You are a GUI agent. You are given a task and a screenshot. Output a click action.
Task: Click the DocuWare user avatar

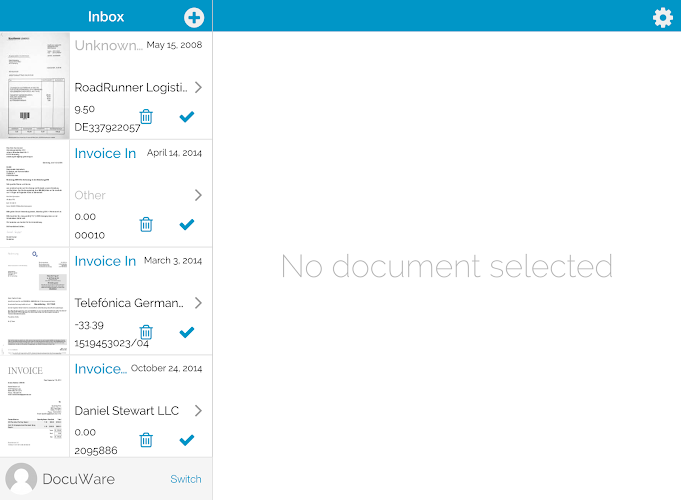click(21, 479)
